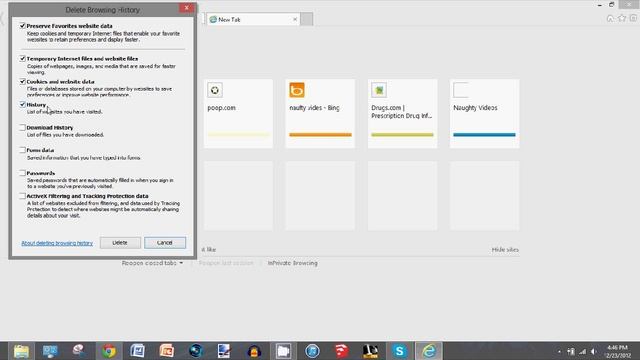Click the Bing icon on naughty videos tile

point(297,90)
